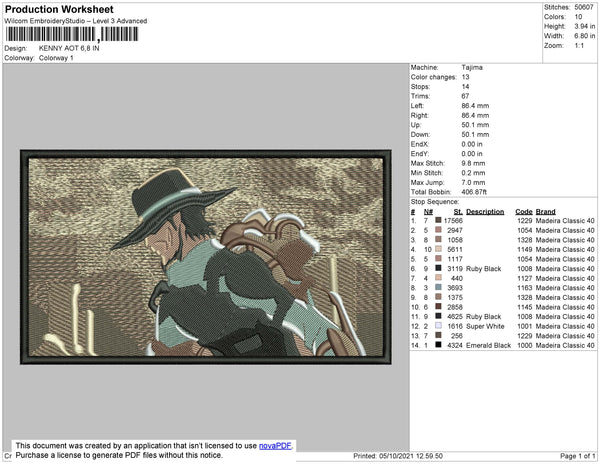The height and width of the screenshot is (464, 600).
Task: Select color swatch in stop sequence row 3
Action: [x=438, y=240]
